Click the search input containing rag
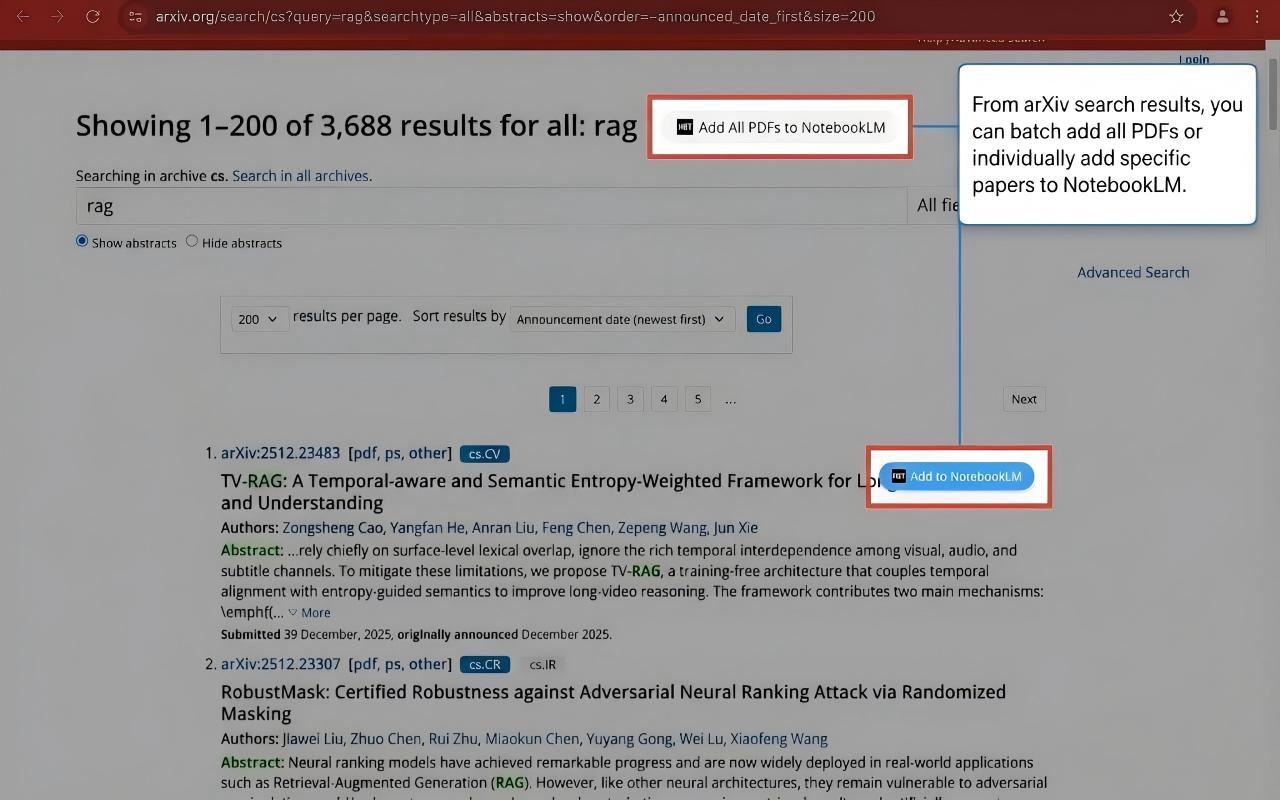 click(490, 206)
